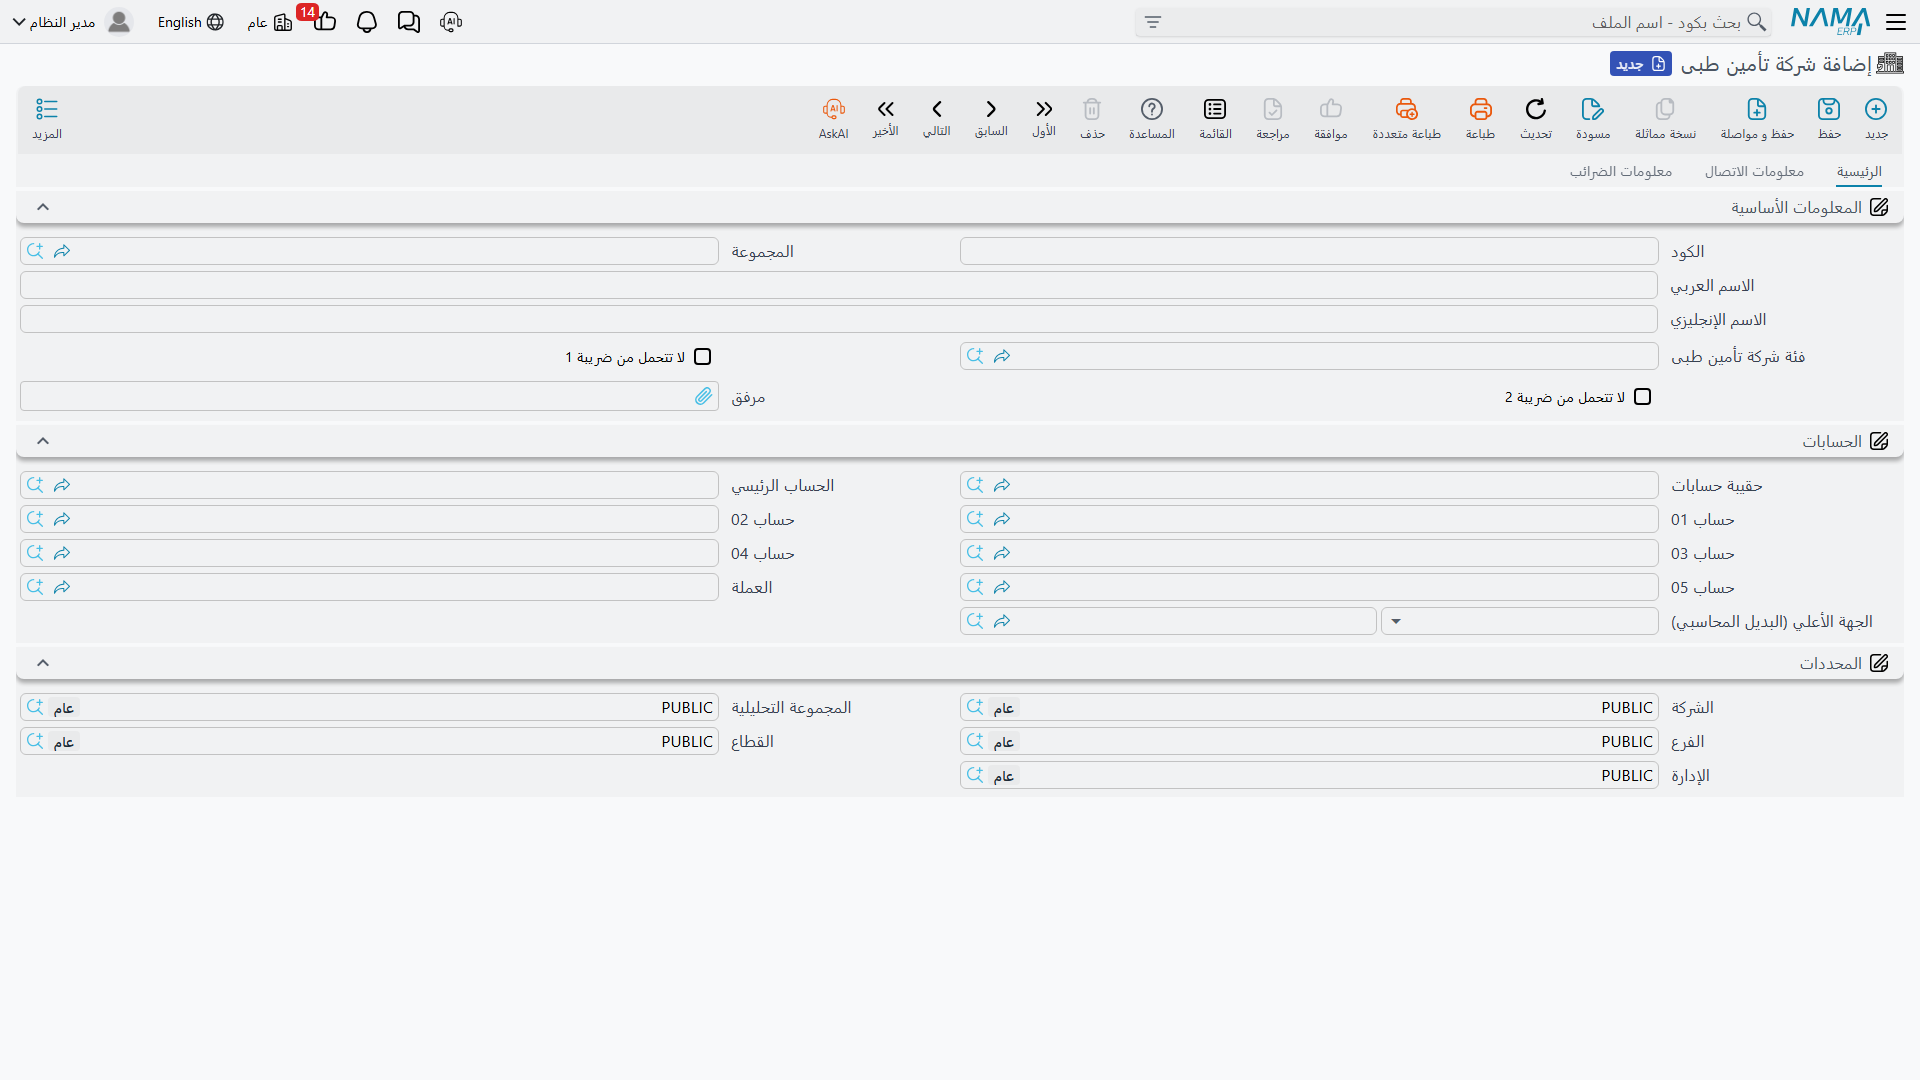Go to السابق (Previous) record
Viewport: 1920px width, 1080px height.
coord(991,109)
